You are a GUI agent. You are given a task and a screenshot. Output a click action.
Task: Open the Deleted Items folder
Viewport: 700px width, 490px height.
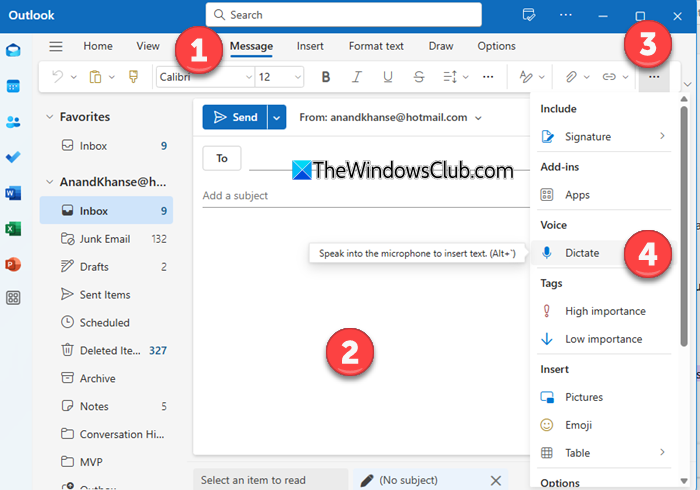[x=106, y=350]
